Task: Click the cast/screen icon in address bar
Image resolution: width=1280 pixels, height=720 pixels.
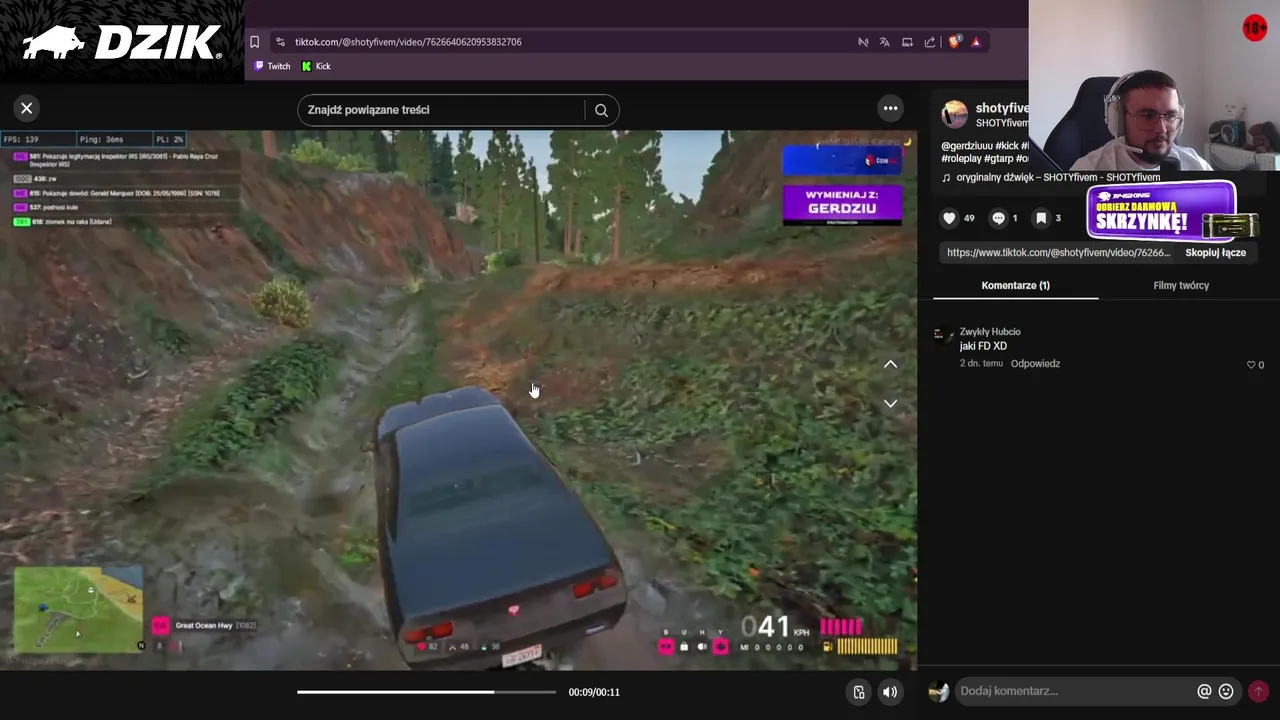Action: click(x=907, y=42)
